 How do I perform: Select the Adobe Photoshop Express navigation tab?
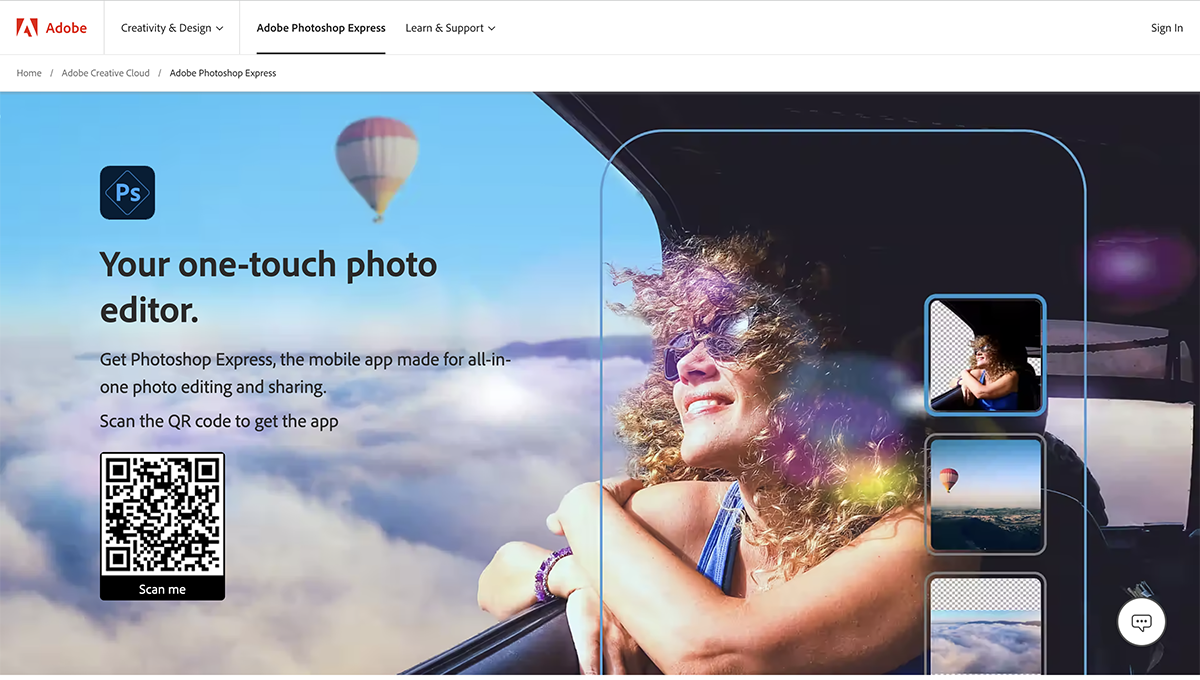pos(321,28)
